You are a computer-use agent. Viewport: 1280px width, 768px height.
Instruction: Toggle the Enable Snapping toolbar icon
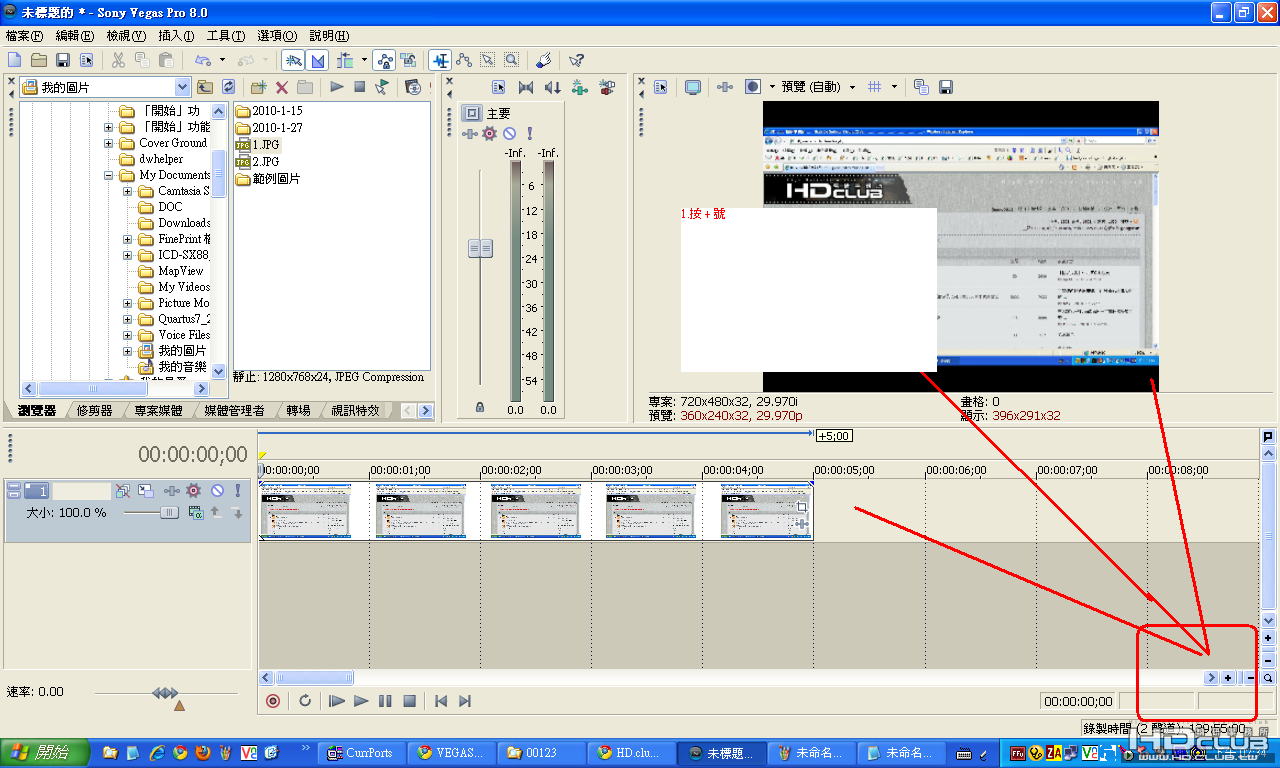point(293,60)
